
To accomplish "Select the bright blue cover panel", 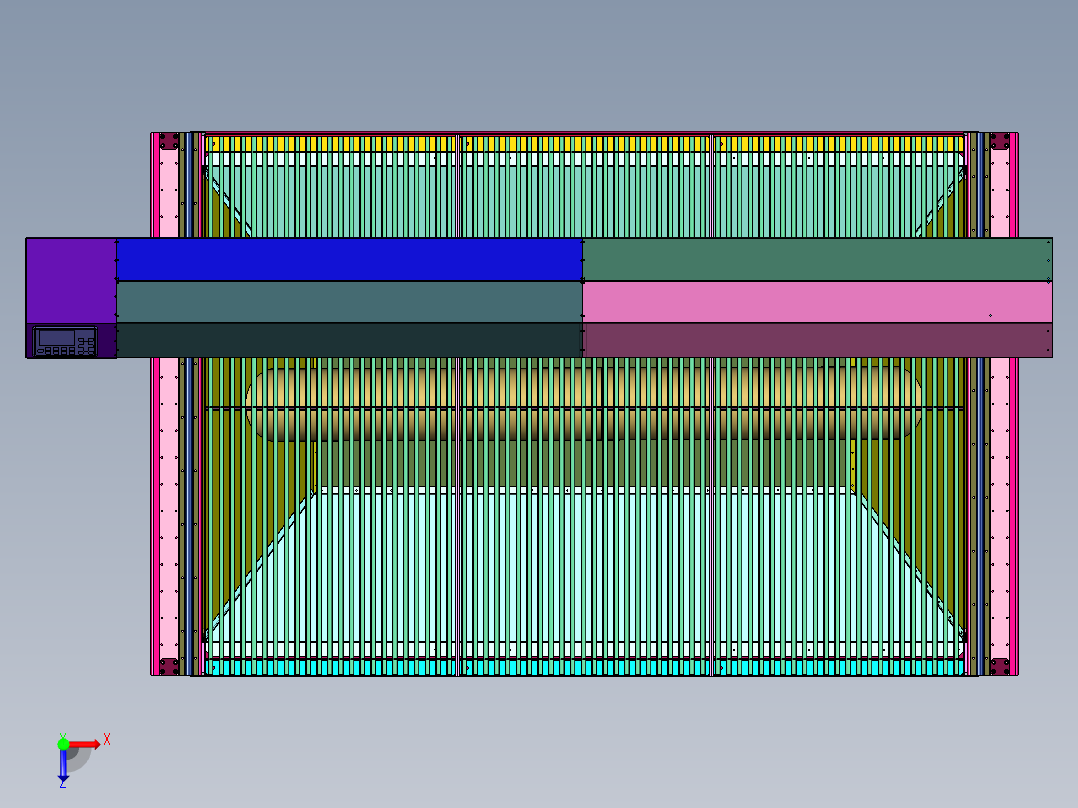I will [349, 259].
